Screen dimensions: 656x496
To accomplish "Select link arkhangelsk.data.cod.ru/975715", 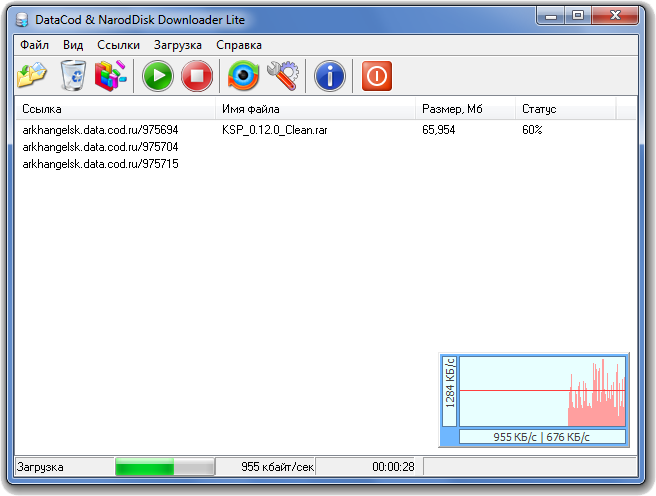I will click(100, 164).
